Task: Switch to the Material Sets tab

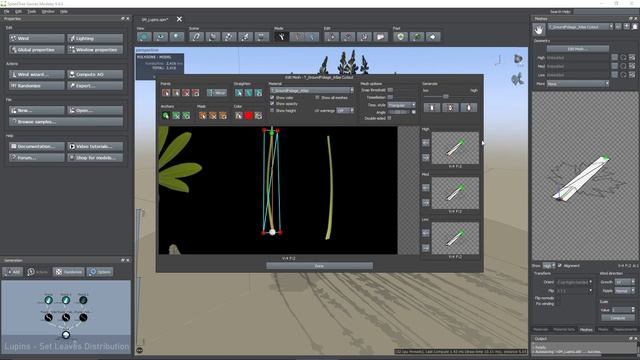Action: pos(564,329)
